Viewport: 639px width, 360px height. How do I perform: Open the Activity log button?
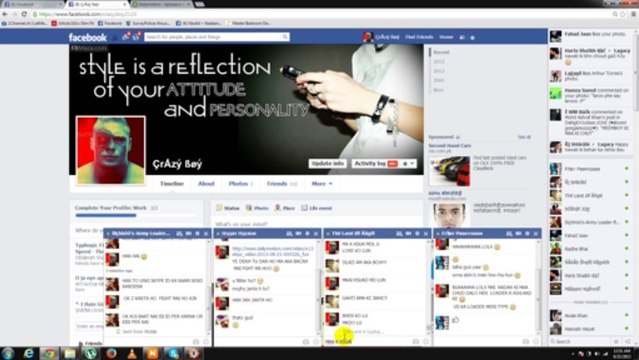375,163
